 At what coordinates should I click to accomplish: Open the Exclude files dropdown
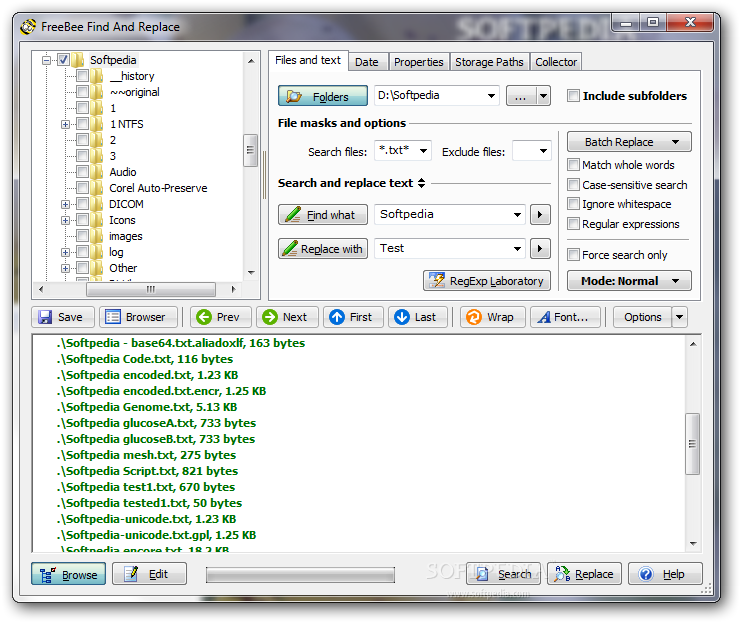click(543, 151)
